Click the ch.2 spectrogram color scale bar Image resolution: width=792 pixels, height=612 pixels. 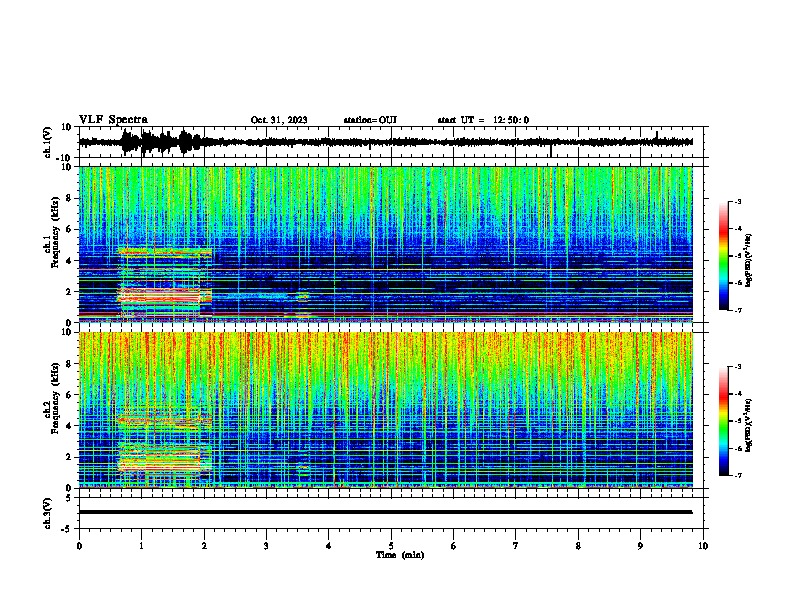pos(724,421)
